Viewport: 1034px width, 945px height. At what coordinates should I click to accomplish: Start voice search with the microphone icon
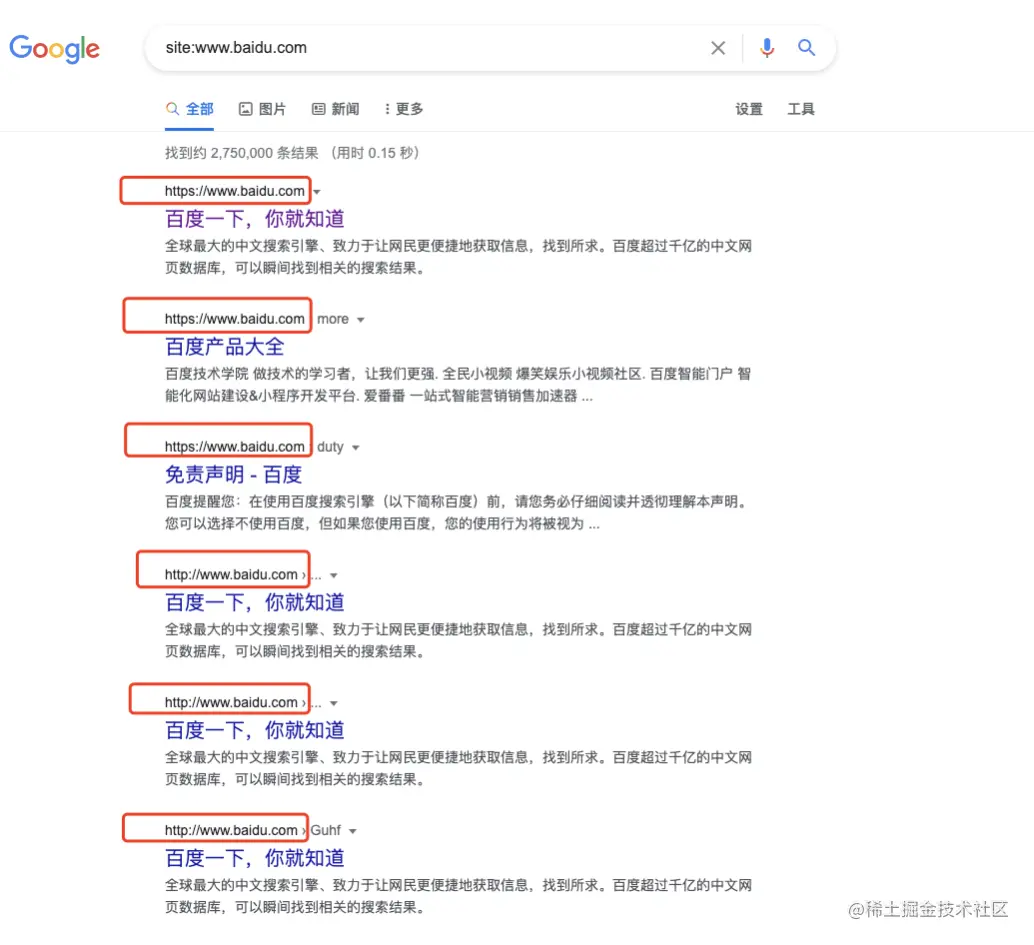point(766,47)
